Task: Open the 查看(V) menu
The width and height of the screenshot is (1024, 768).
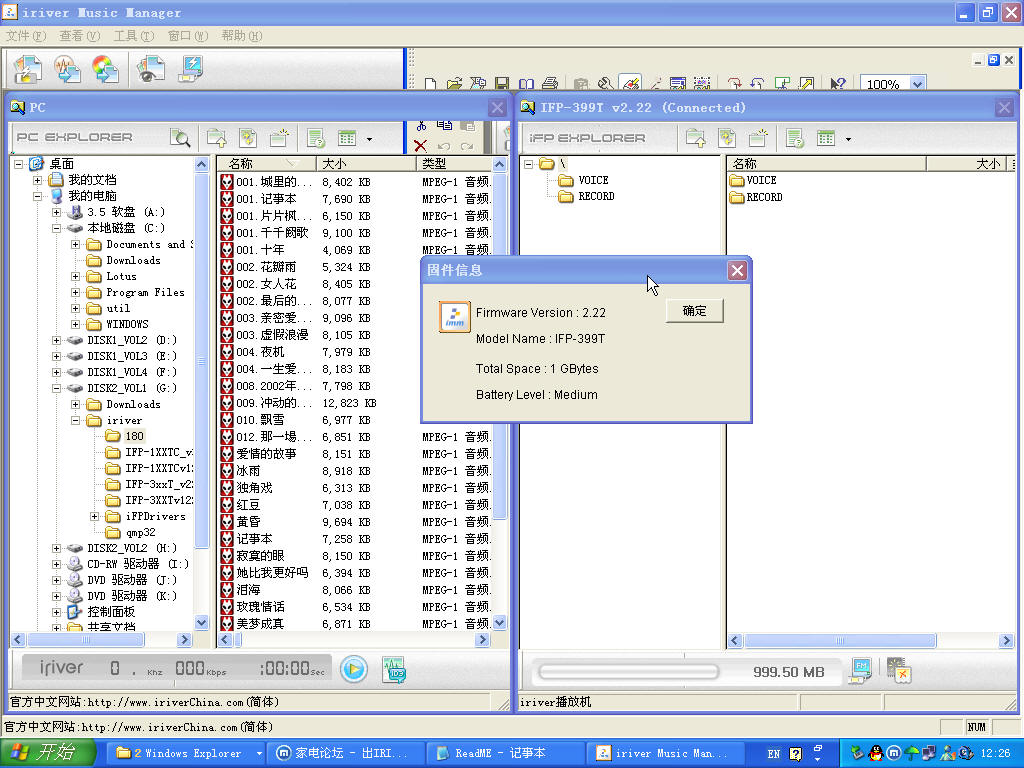Action: point(80,35)
